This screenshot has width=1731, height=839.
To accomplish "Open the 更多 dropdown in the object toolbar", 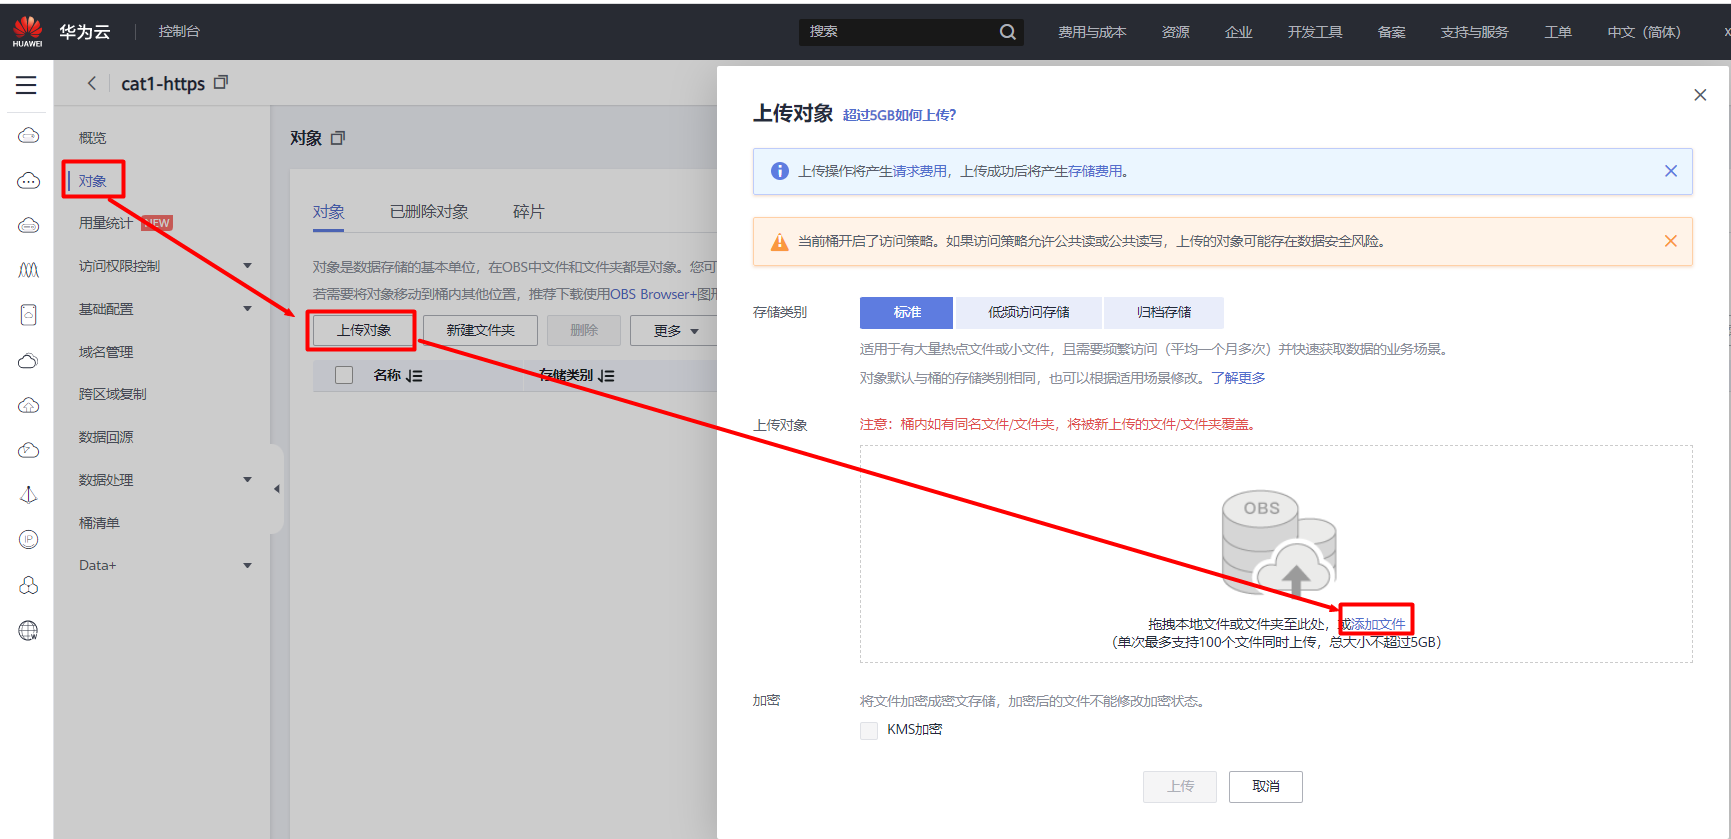I will pyautogui.click(x=675, y=331).
